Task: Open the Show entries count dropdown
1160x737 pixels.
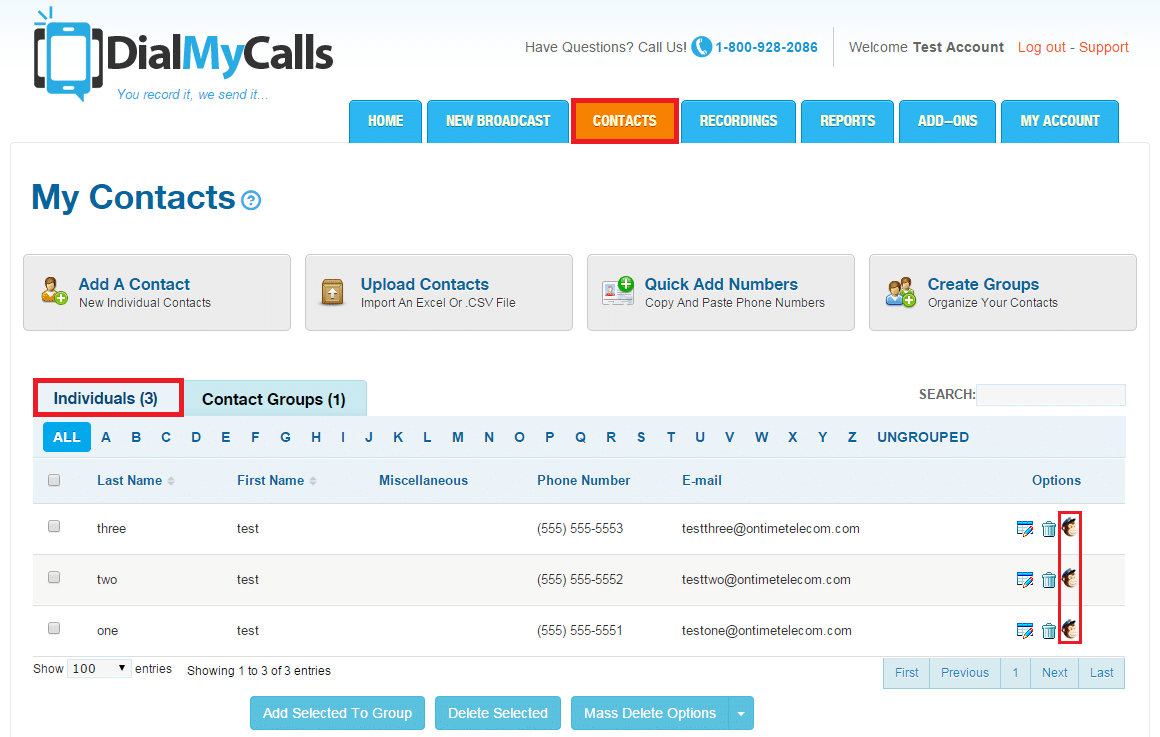Action: [x=99, y=669]
